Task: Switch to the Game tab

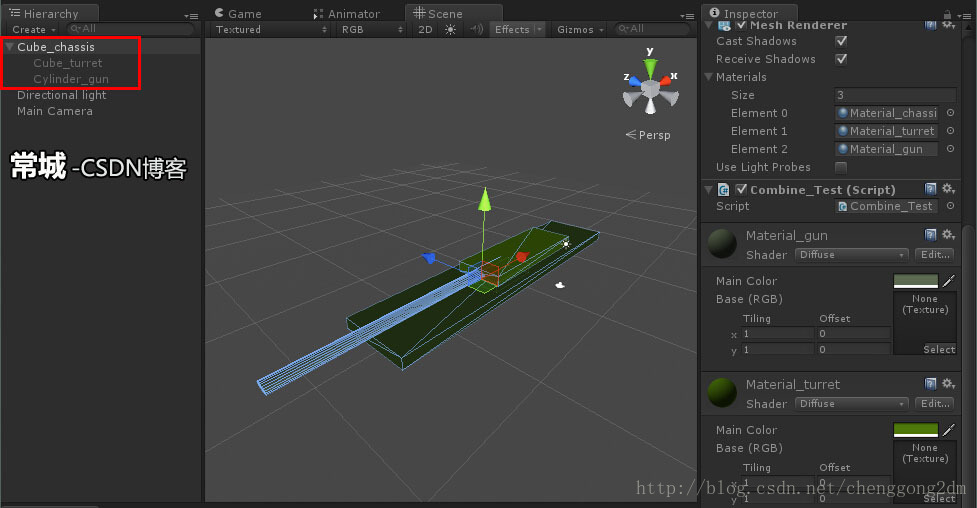Action: click(238, 14)
